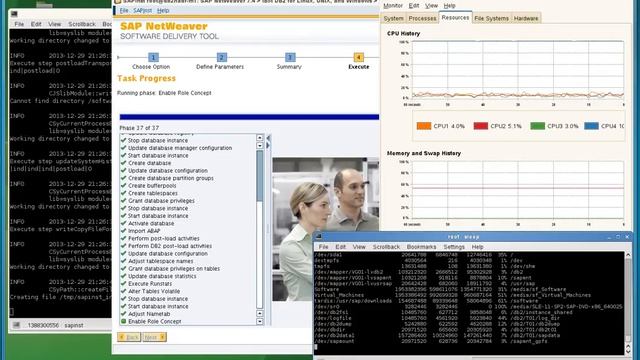The image size is (640, 360).
Task: Select 'Create database partition groups' row
Action: coord(171,178)
